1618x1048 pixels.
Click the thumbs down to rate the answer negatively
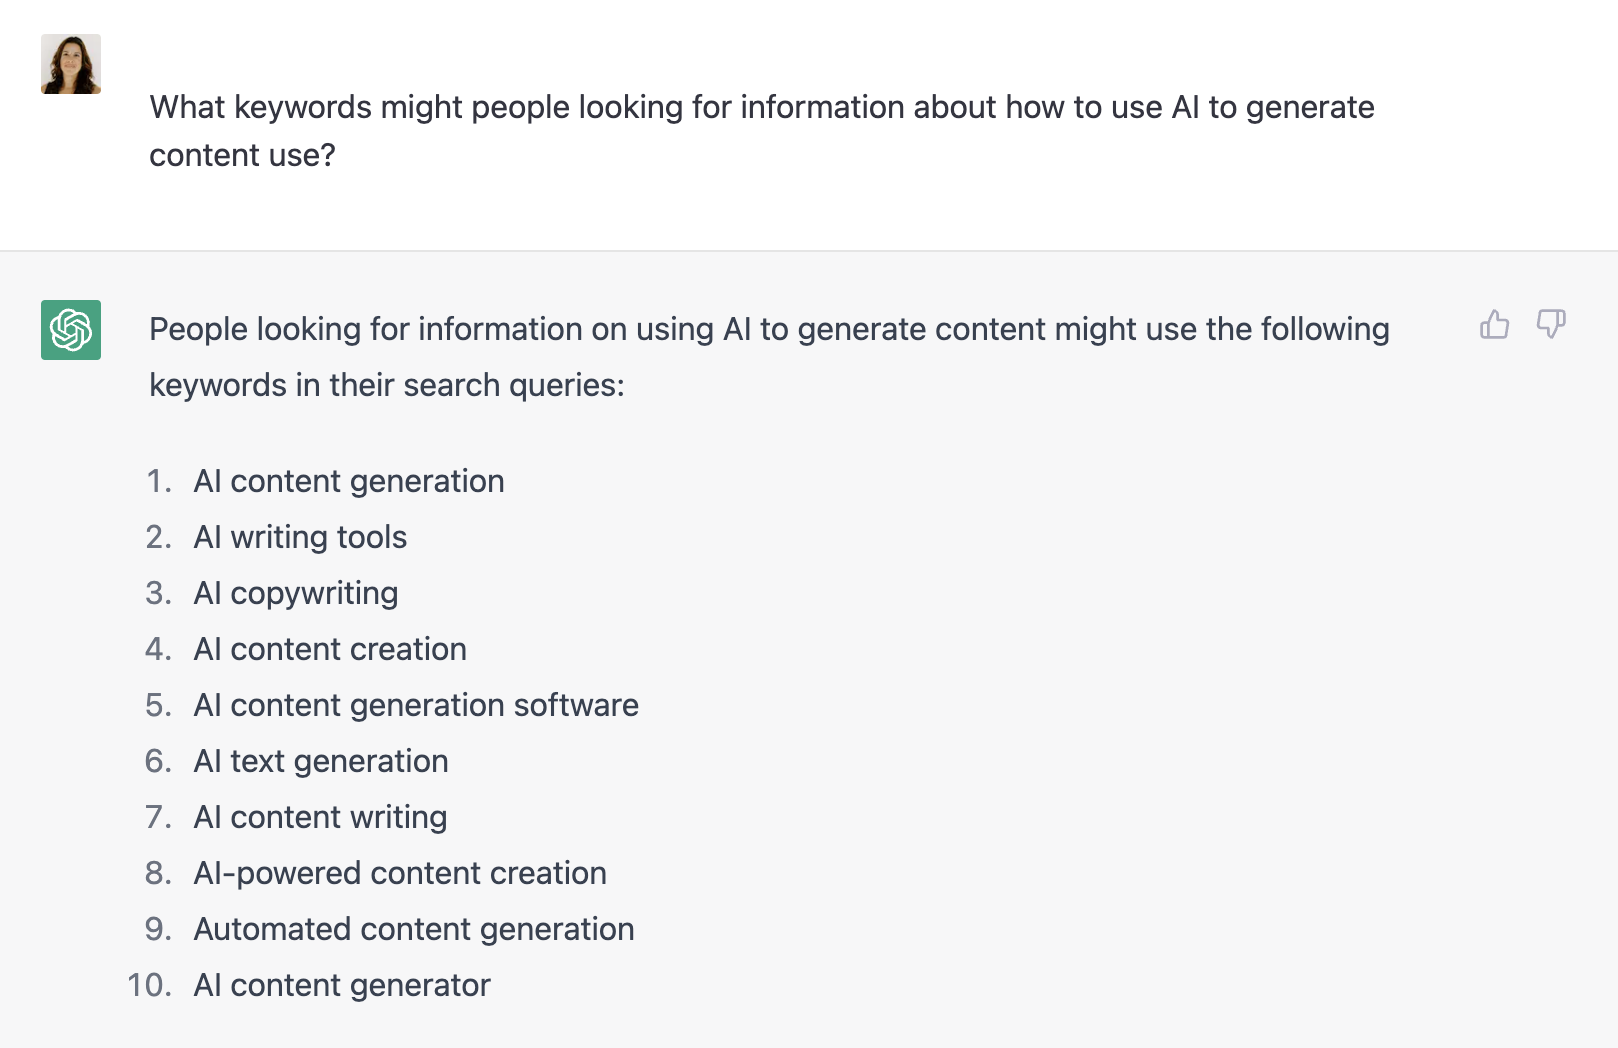pos(1551,324)
